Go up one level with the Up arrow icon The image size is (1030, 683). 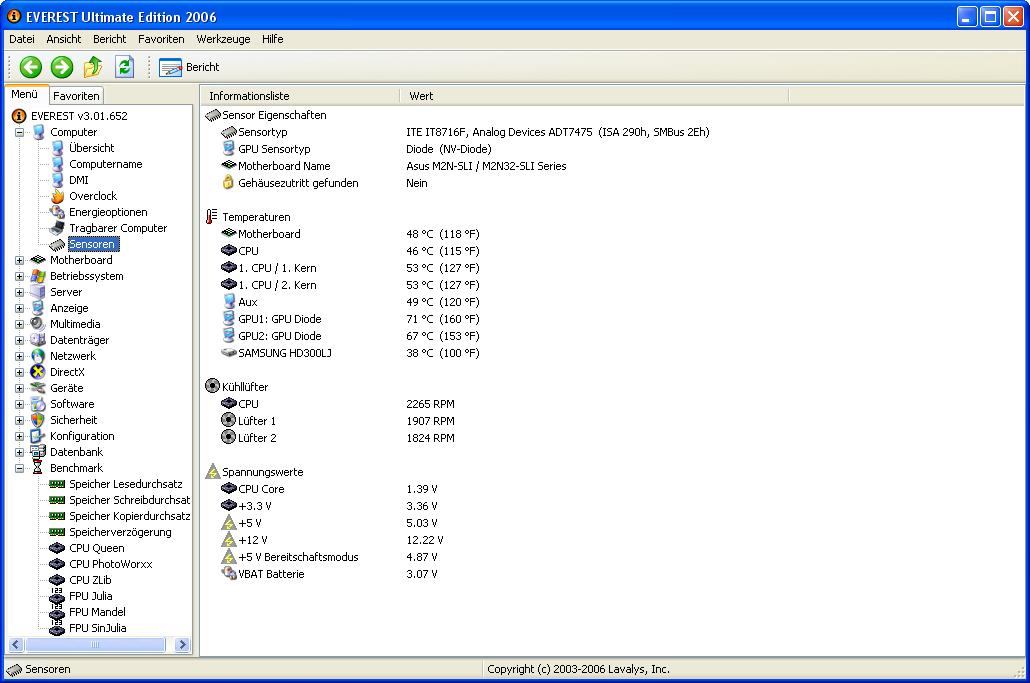(x=93, y=67)
